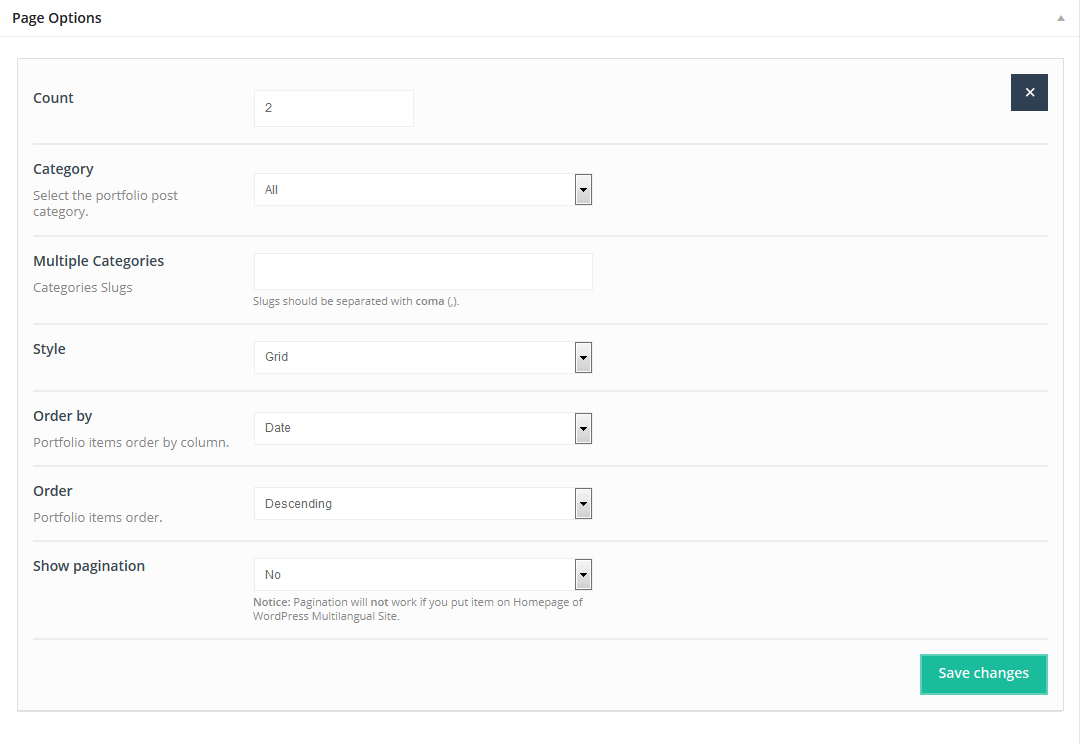Click the Page Options header title
Viewport: 1080px width, 744px height.
point(57,18)
